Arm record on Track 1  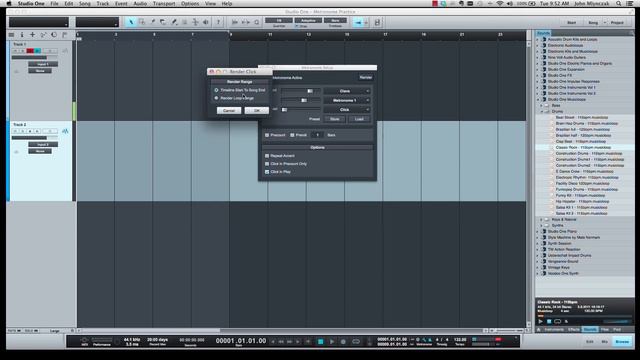coord(30,51)
